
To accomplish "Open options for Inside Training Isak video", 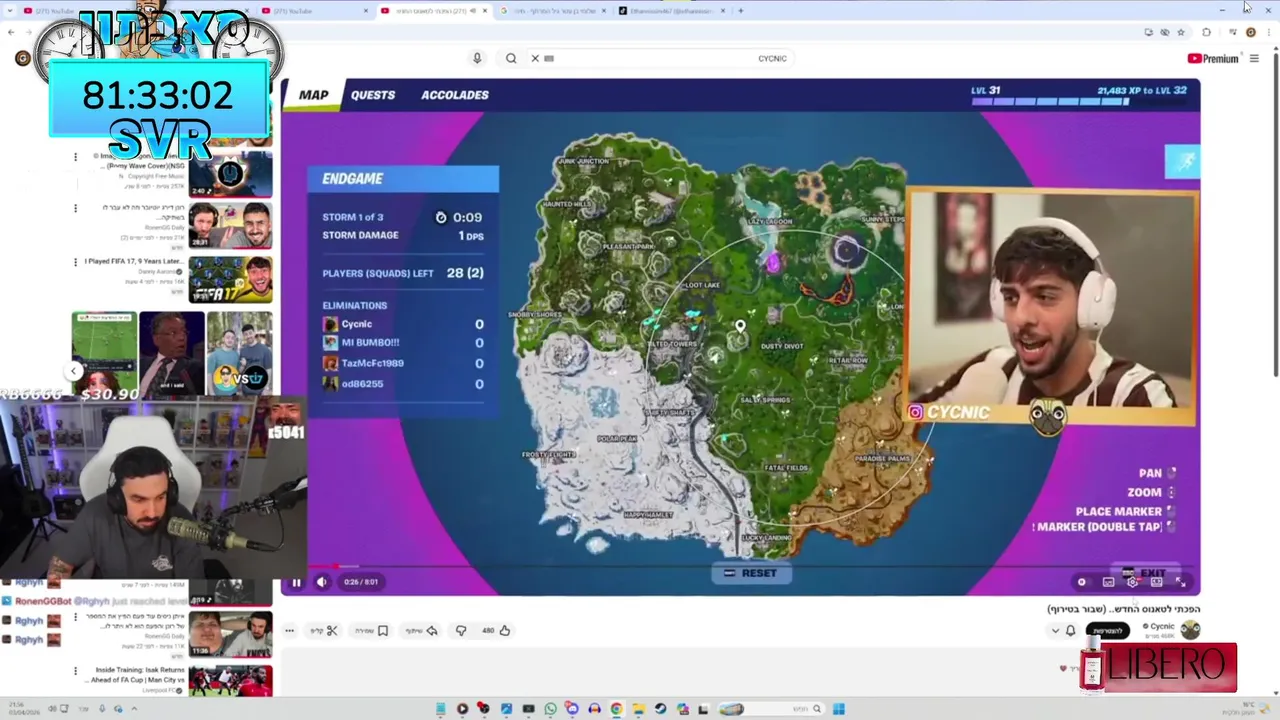I will pos(75,670).
